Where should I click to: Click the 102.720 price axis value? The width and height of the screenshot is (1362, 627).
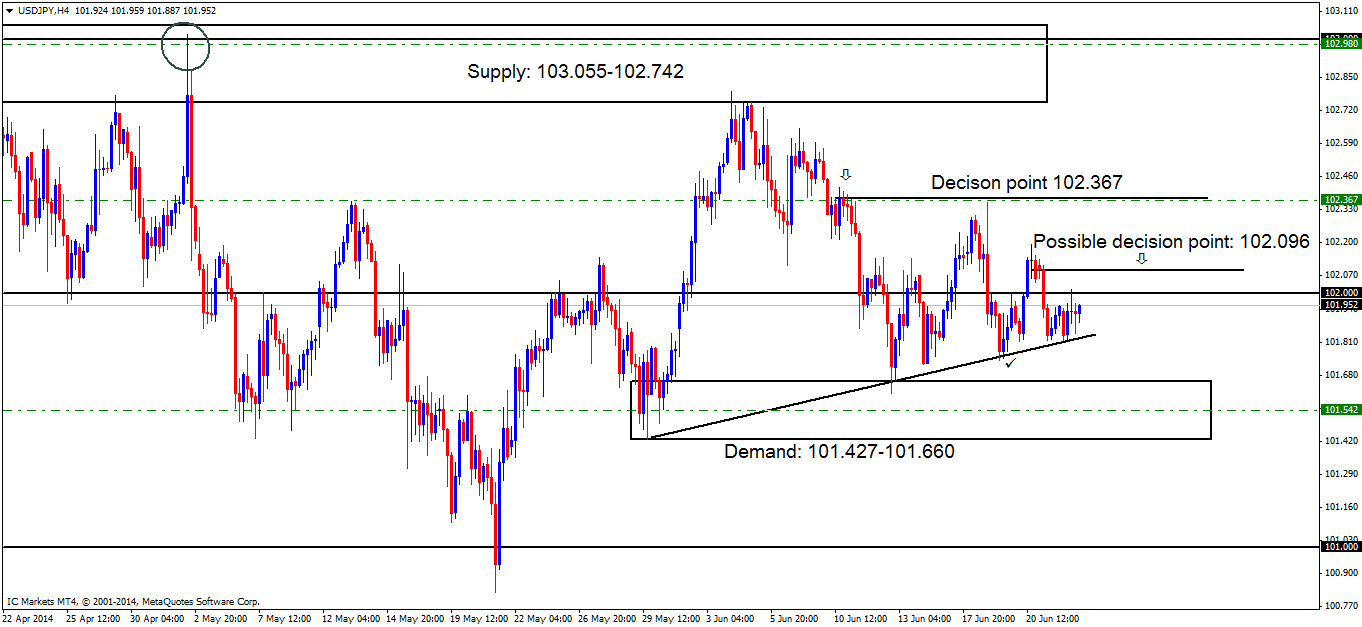tap(1341, 109)
